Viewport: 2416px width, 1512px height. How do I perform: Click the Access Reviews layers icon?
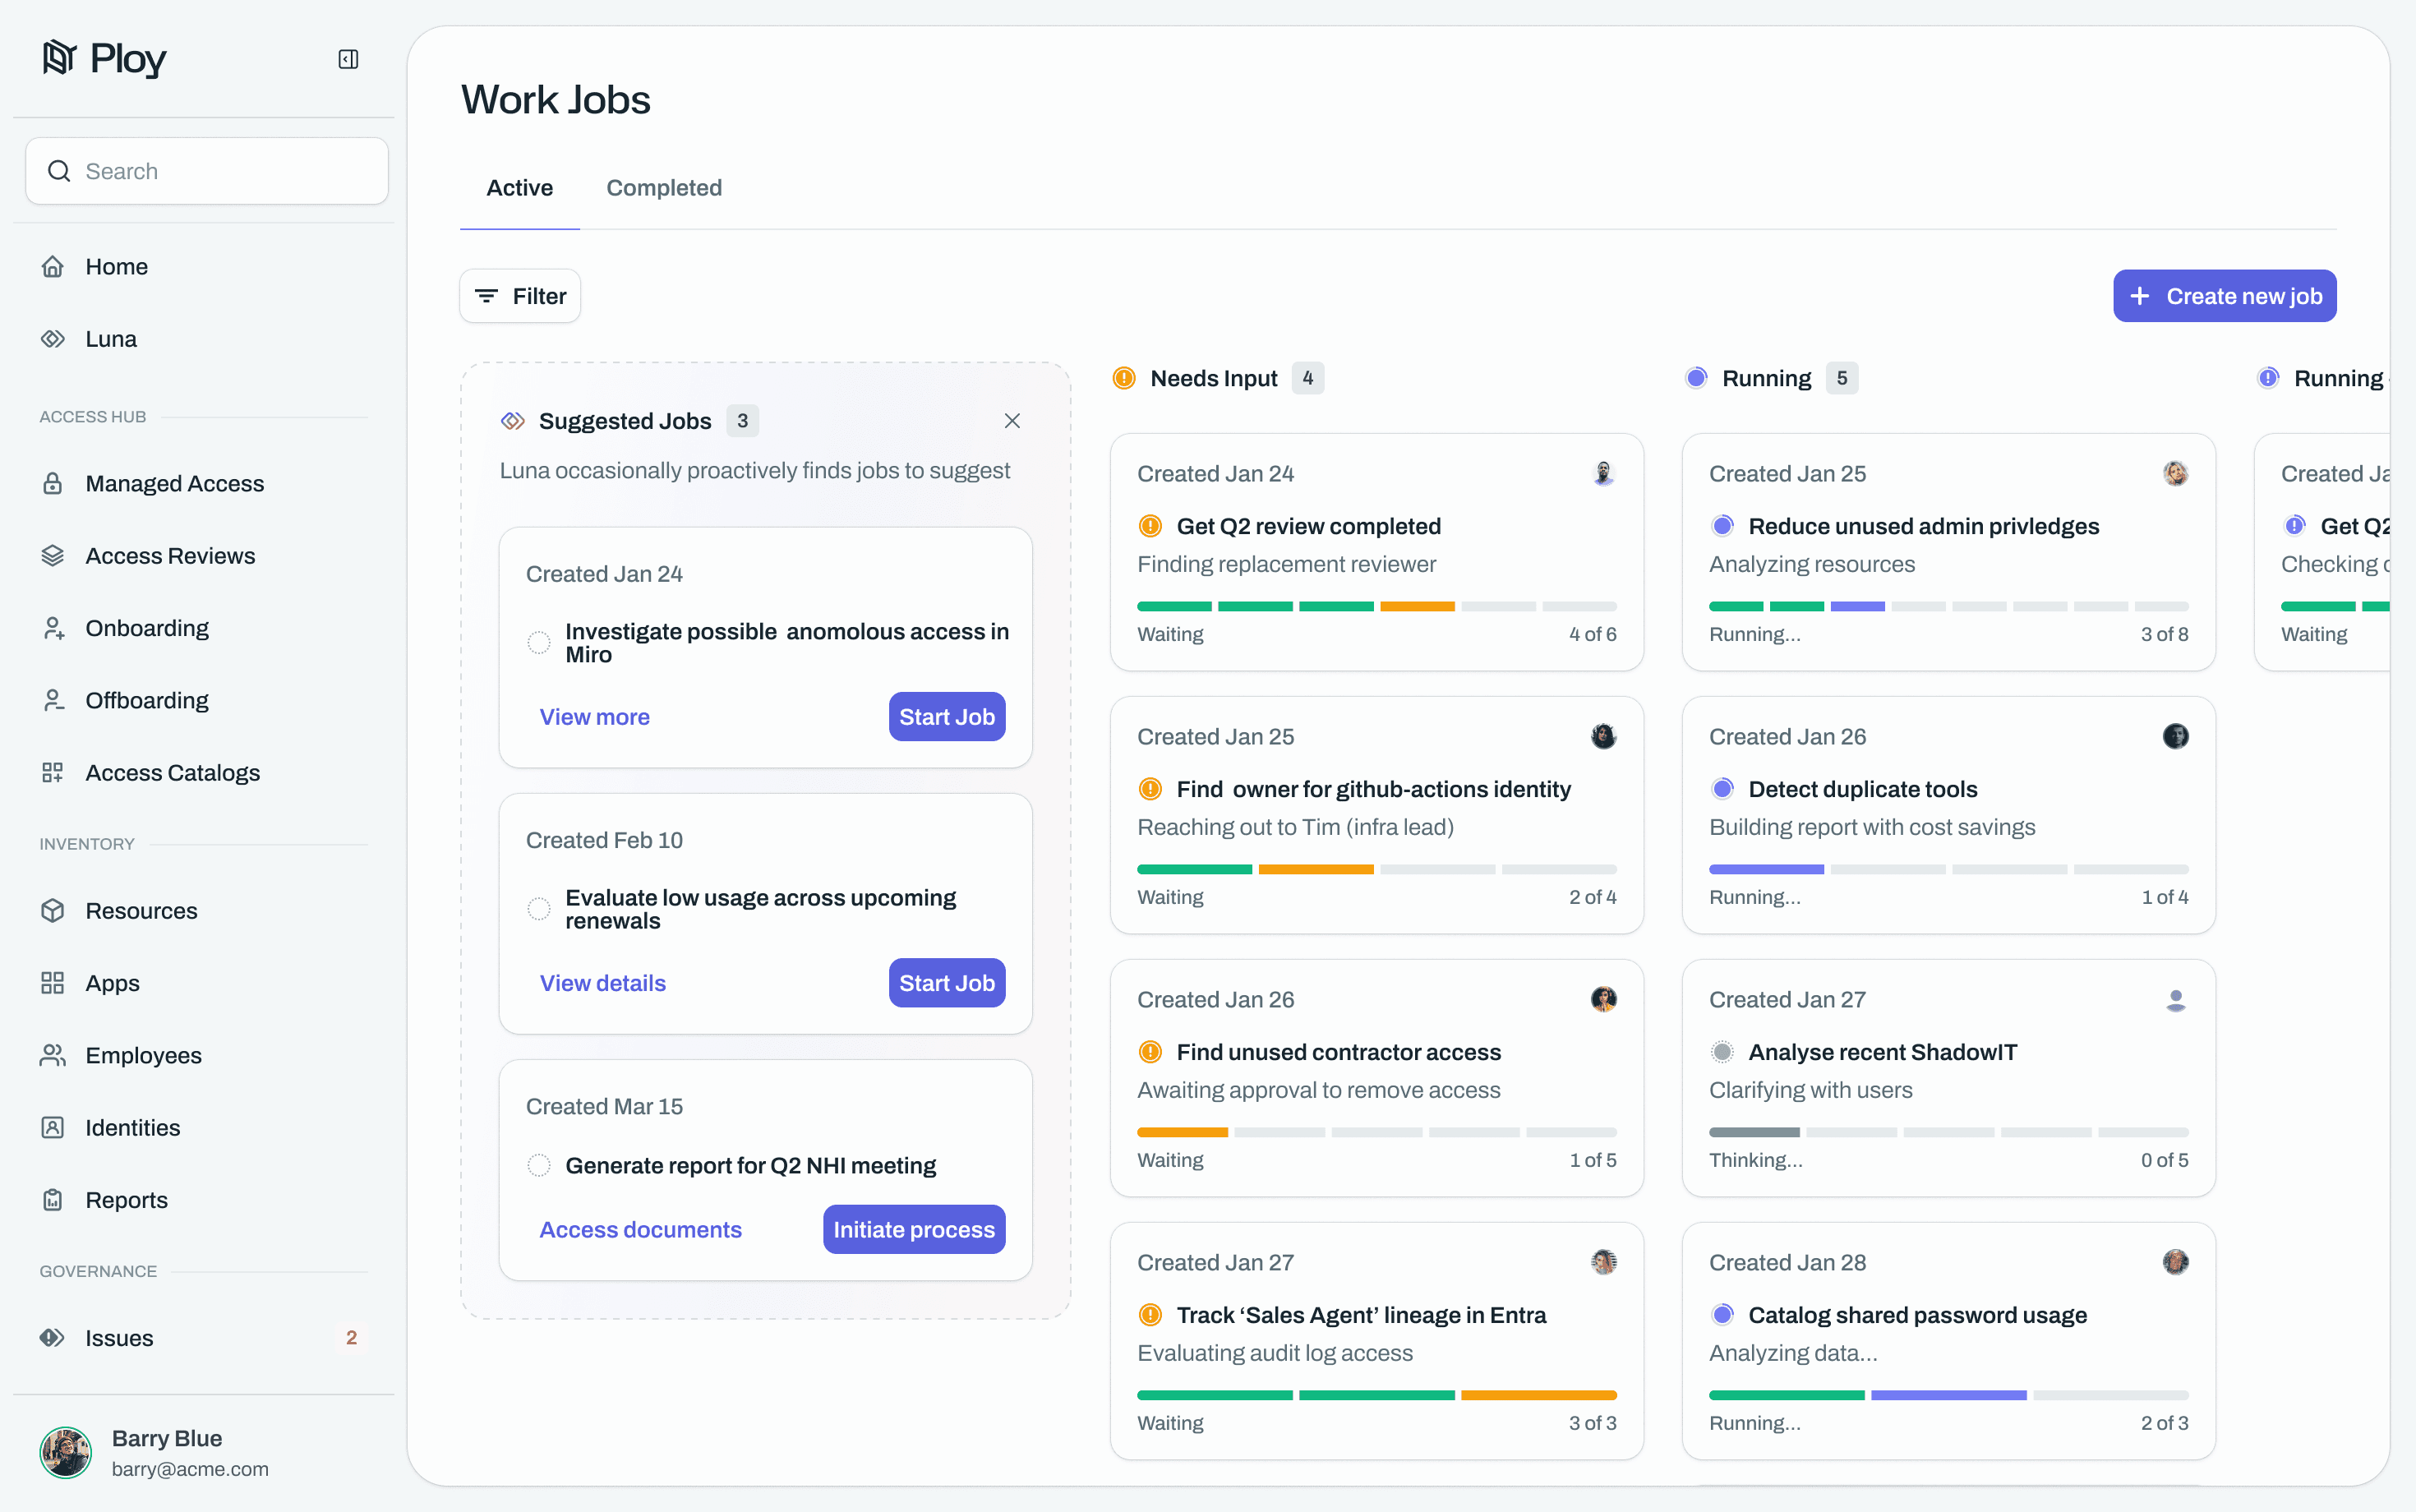[x=53, y=556]
